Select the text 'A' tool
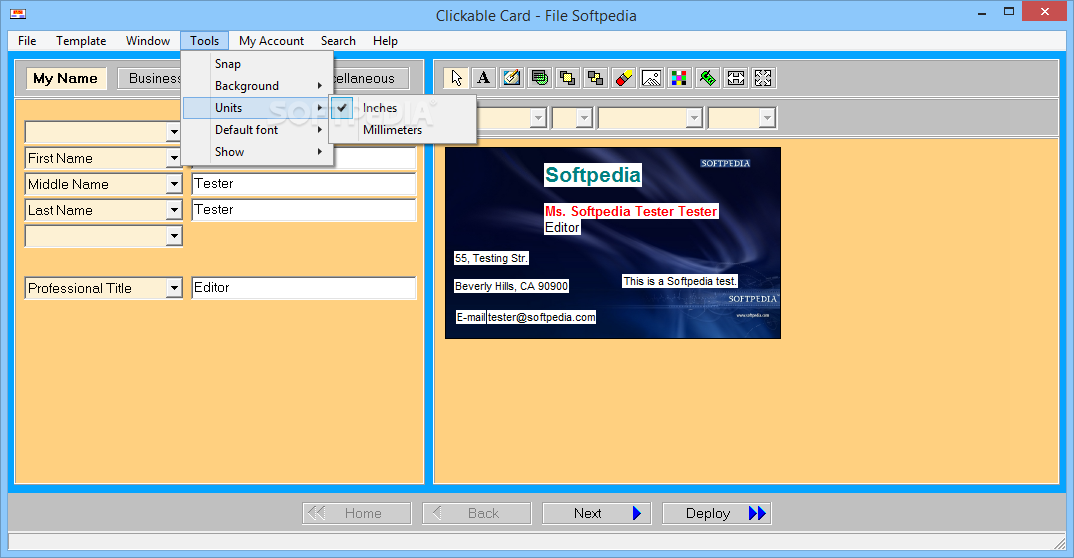Viewport: 1074px width, 558px height. point(484,78)
